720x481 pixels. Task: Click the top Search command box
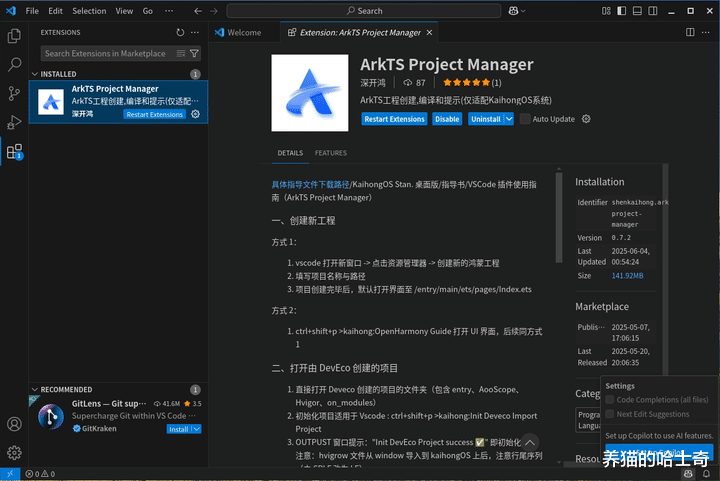[x=364, y=11]
